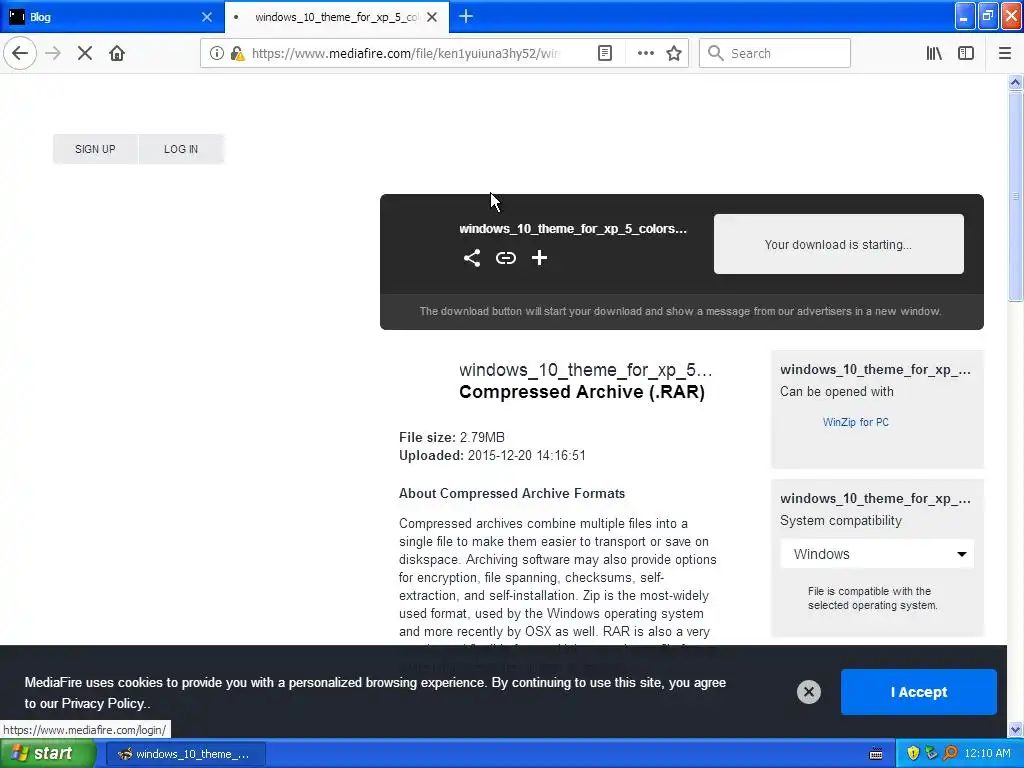This screenshot has height=768, width=1024.
Task: Toggle reader view icon
Action: 605,54
